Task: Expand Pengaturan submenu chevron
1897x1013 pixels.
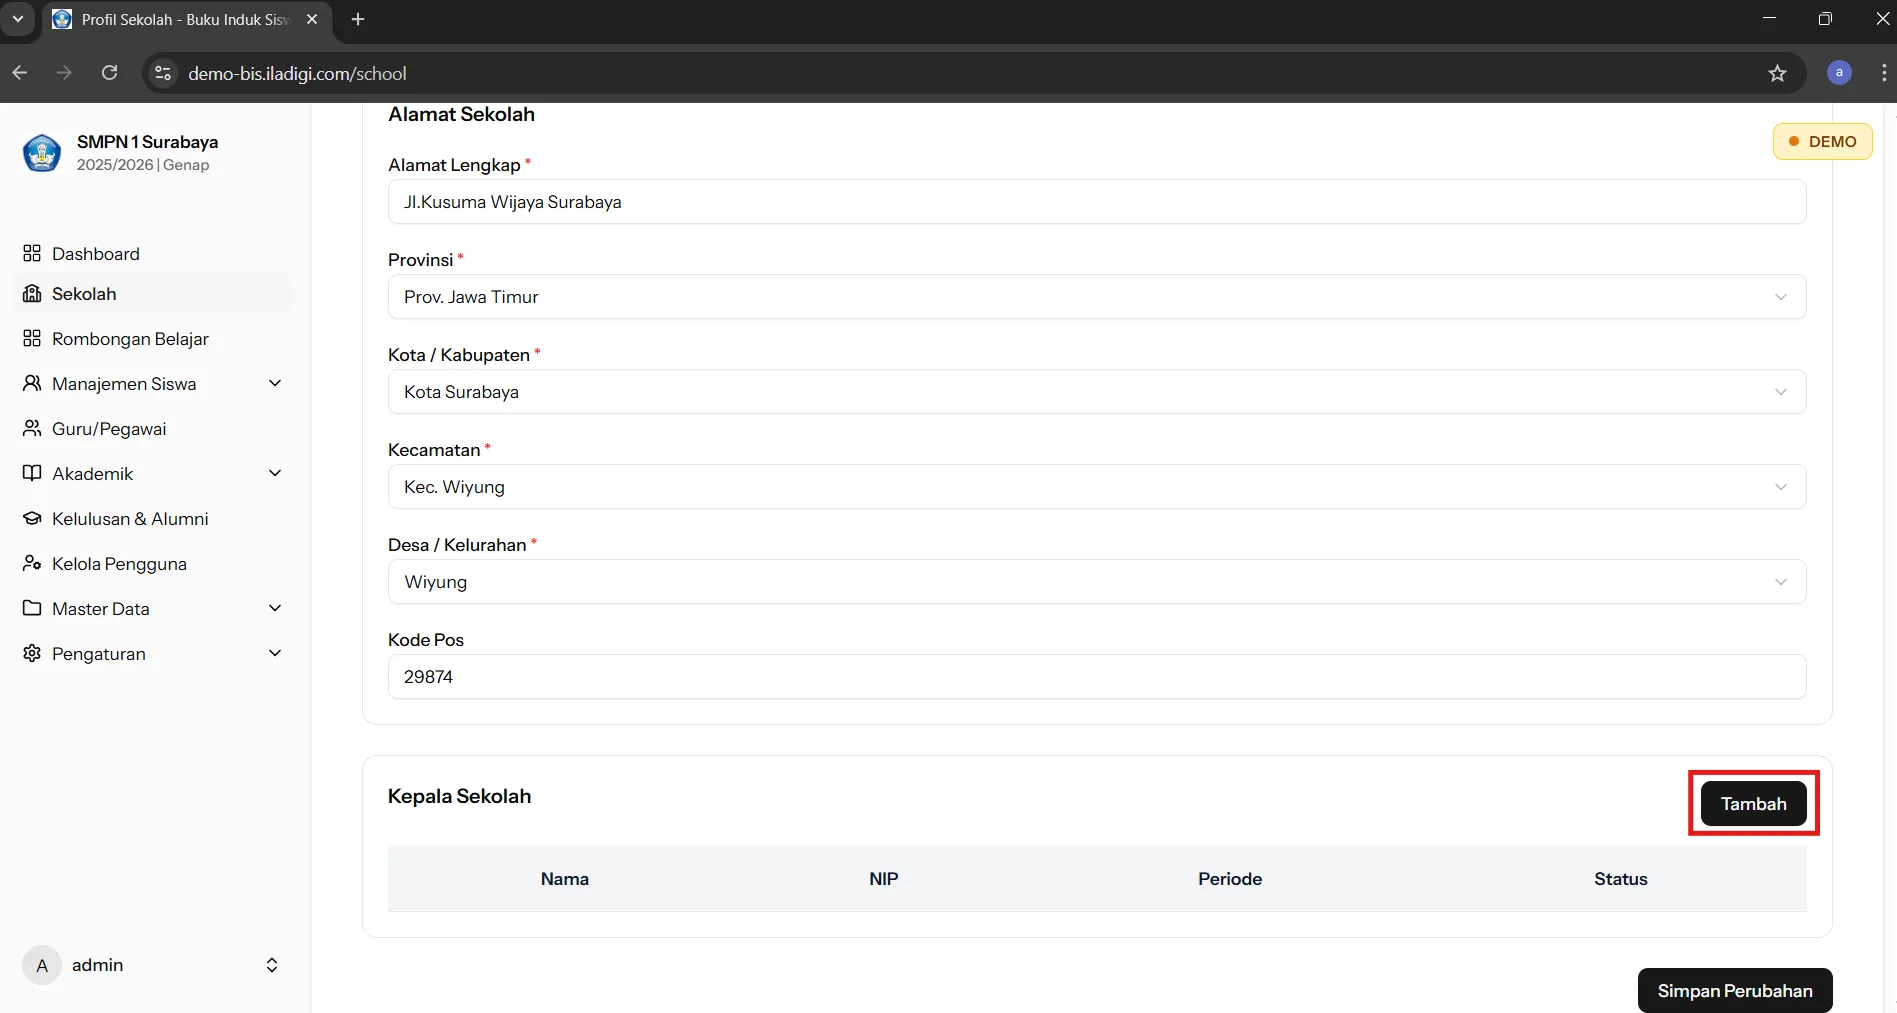Action: coord(275,653)
